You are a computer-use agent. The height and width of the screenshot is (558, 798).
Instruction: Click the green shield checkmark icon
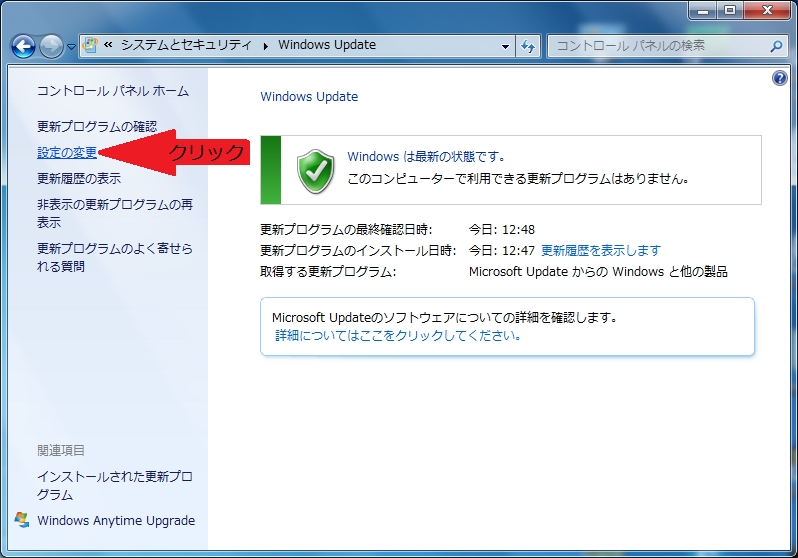[316, 171]
